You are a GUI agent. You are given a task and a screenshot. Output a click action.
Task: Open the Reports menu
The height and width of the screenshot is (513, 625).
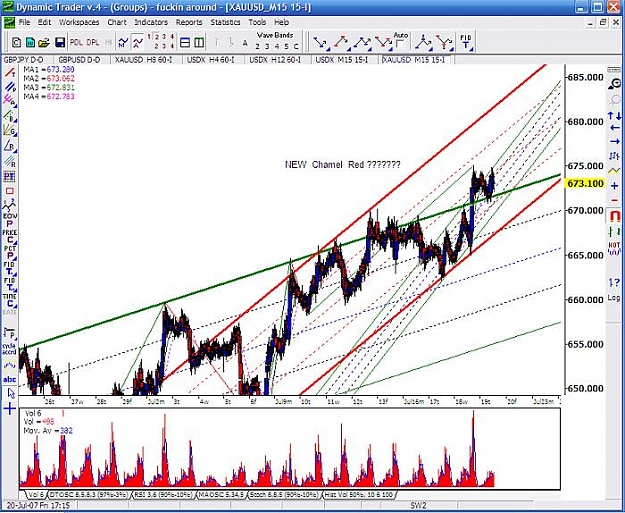(x=189, y=22)
